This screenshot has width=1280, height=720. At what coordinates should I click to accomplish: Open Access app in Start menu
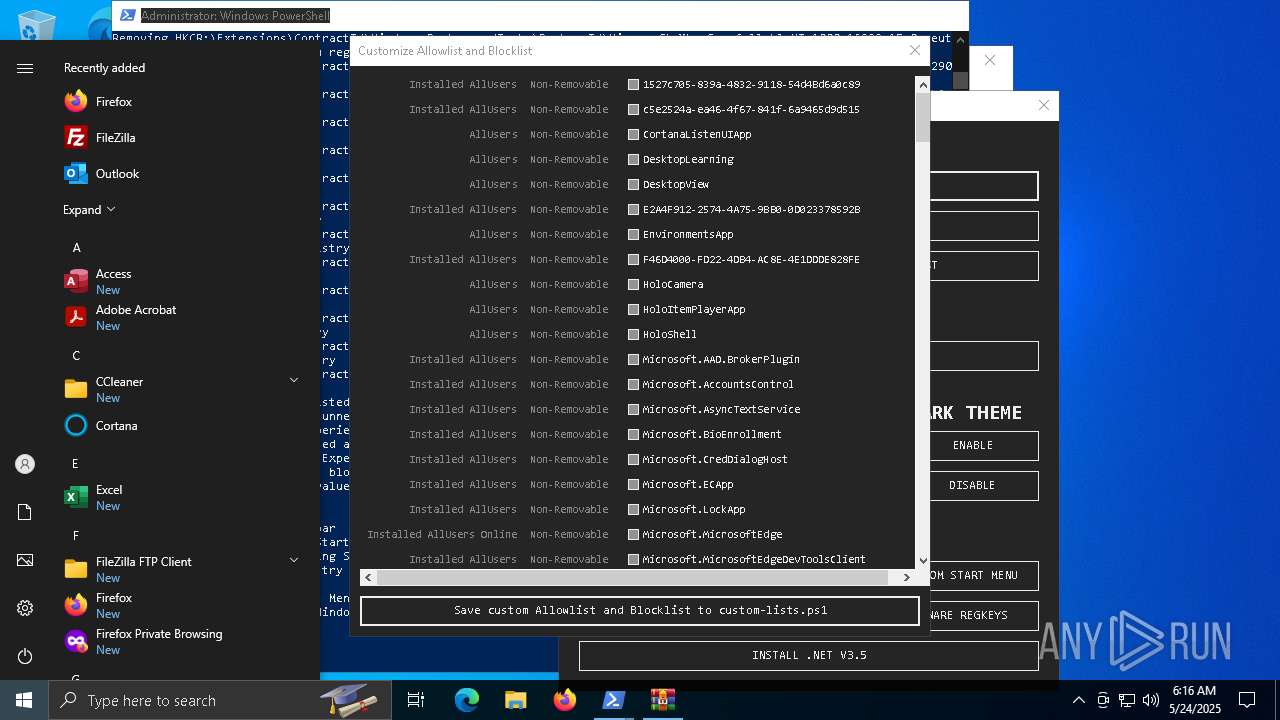98,282
